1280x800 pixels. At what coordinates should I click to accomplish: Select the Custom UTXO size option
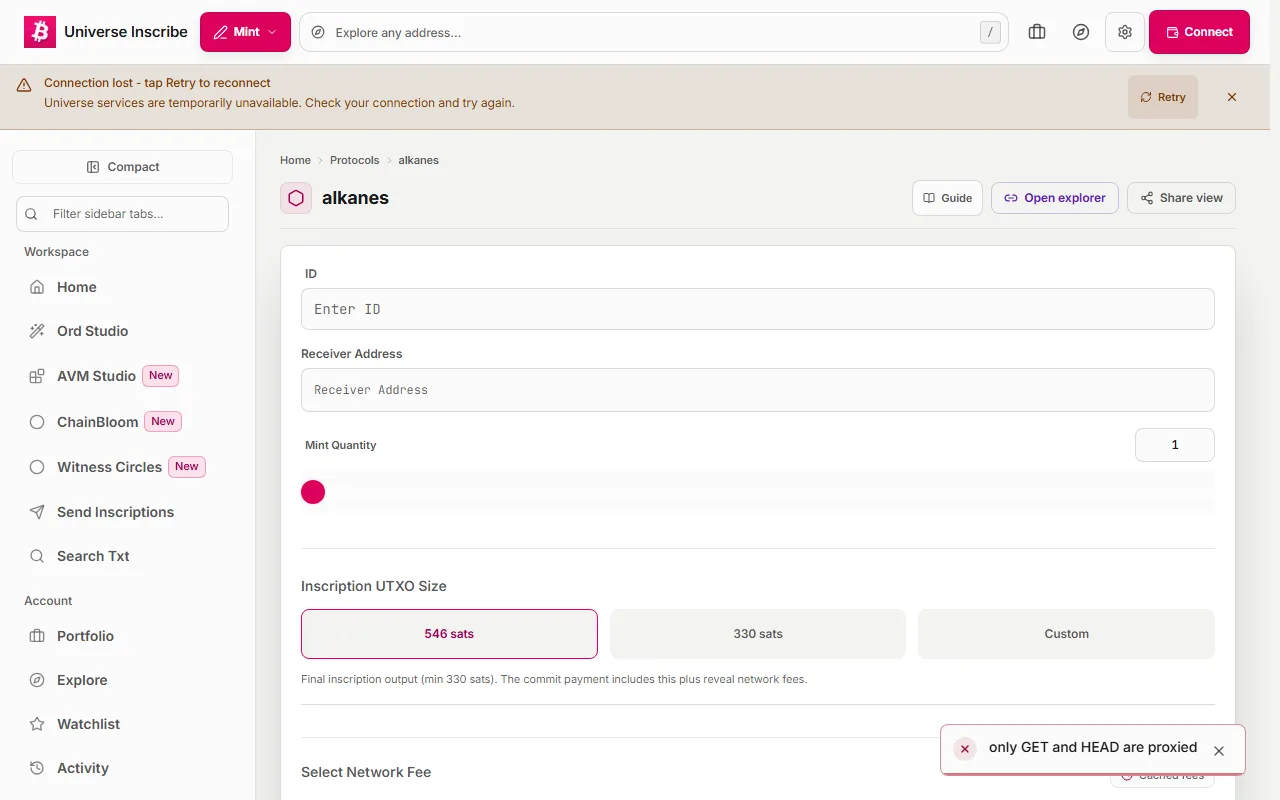pyautogui.click(x=1066, y=634)
